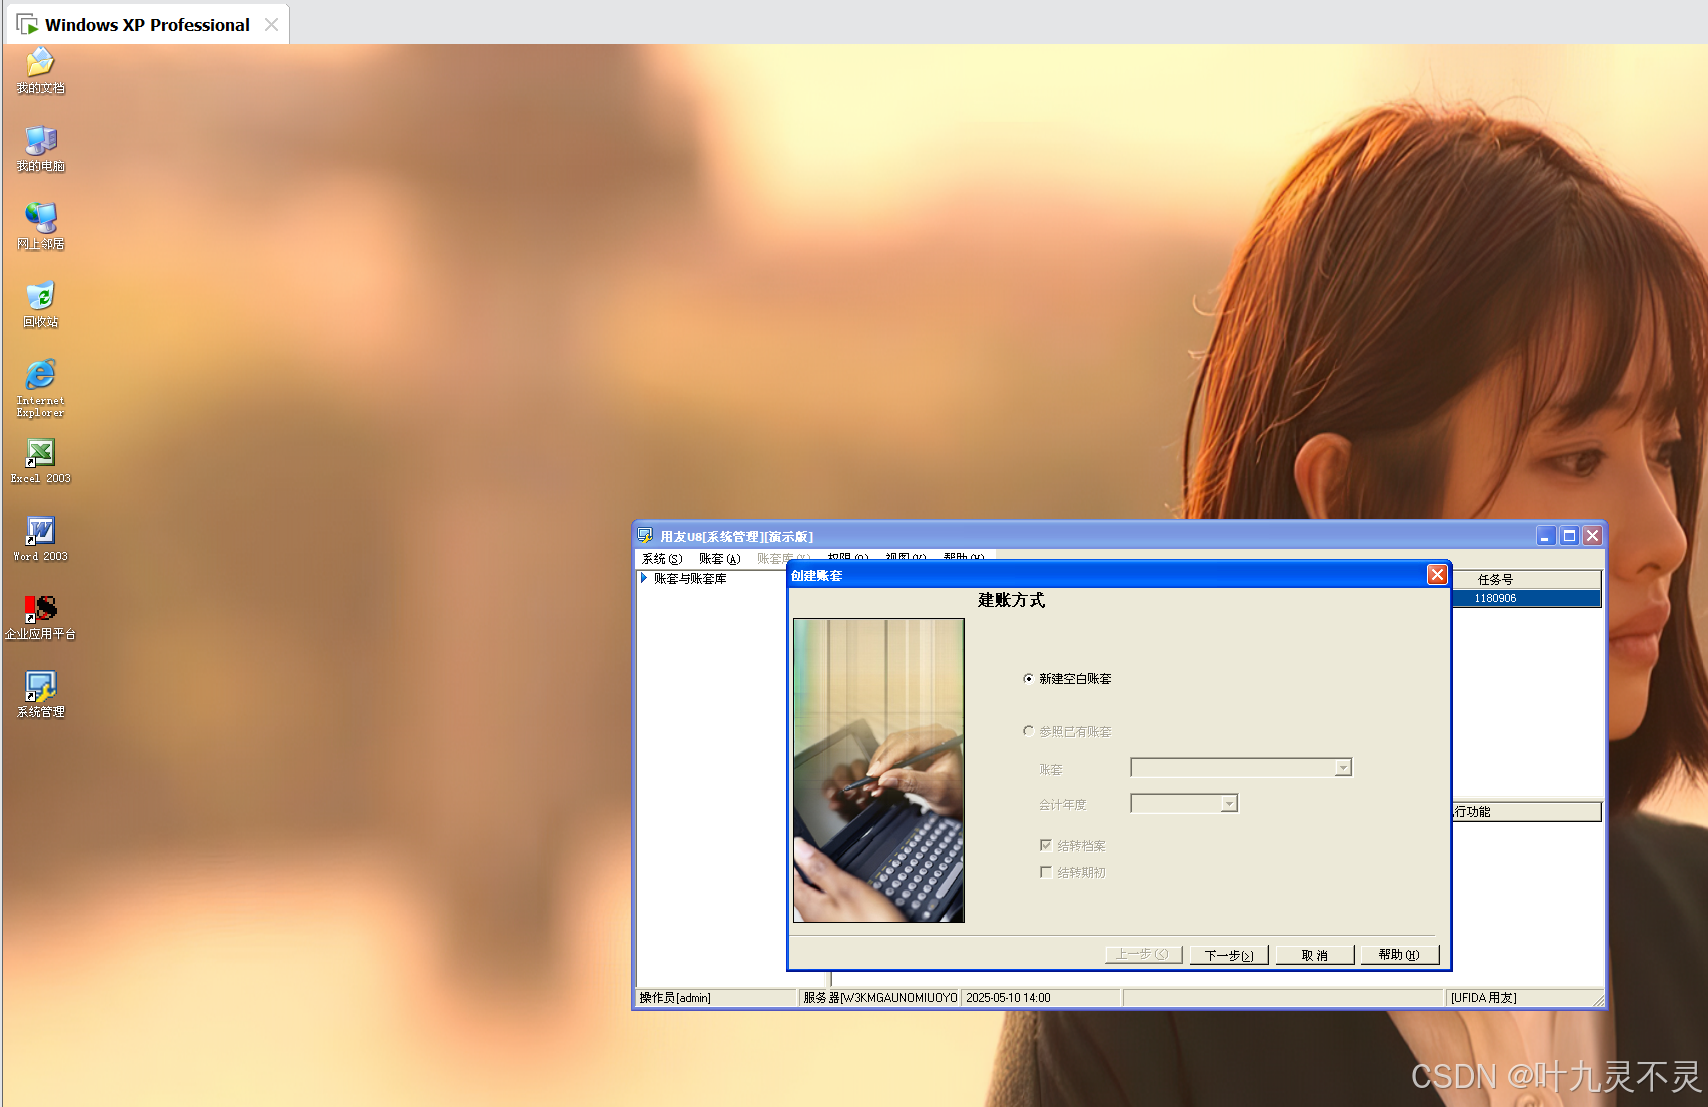Viewport: 1708px width, 1107px height.
Task: Open the 账套库 menu
Action: pyautogui.click(x=782, y=559)
